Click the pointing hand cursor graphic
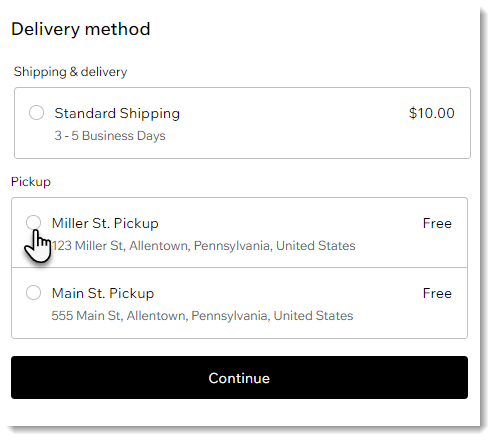Viewport: 495px width, 441px height. (38, 246)
